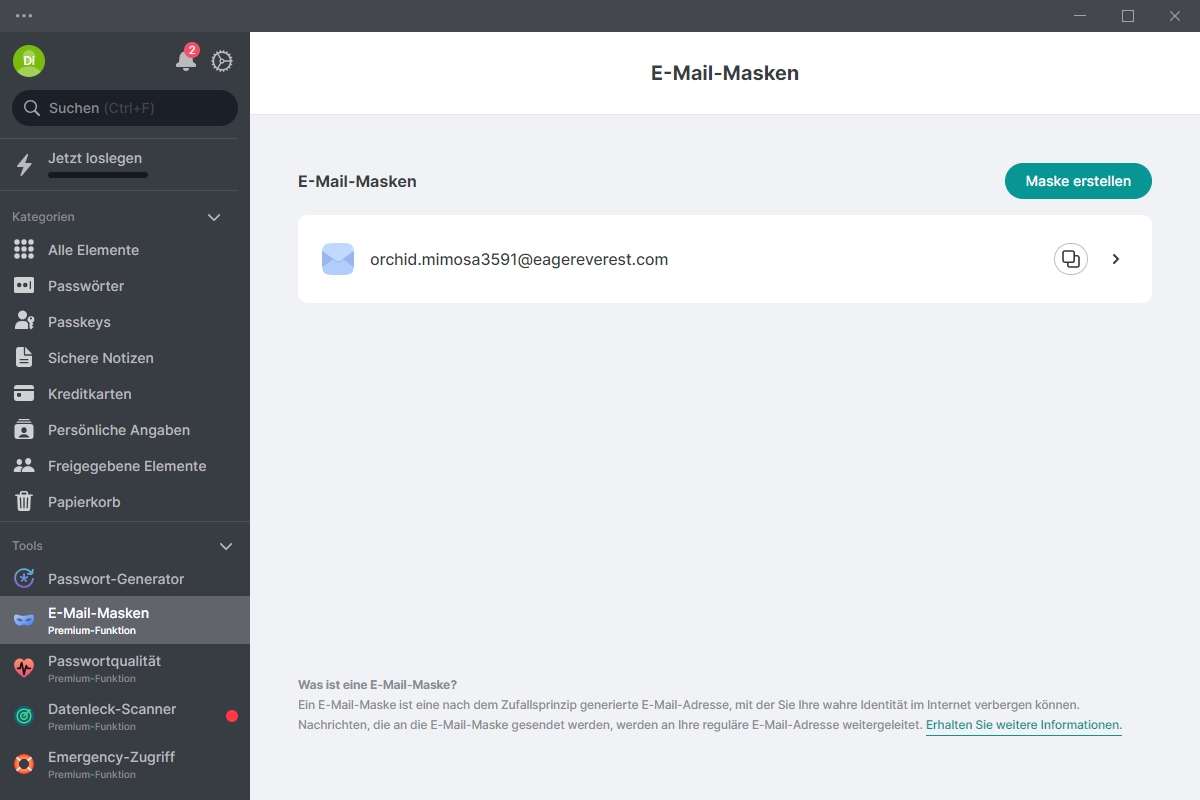1200x800 pixels.
Task: Click the Emergency-Zugriff lifebuoy icon
Action: click(x=24, y=764)
